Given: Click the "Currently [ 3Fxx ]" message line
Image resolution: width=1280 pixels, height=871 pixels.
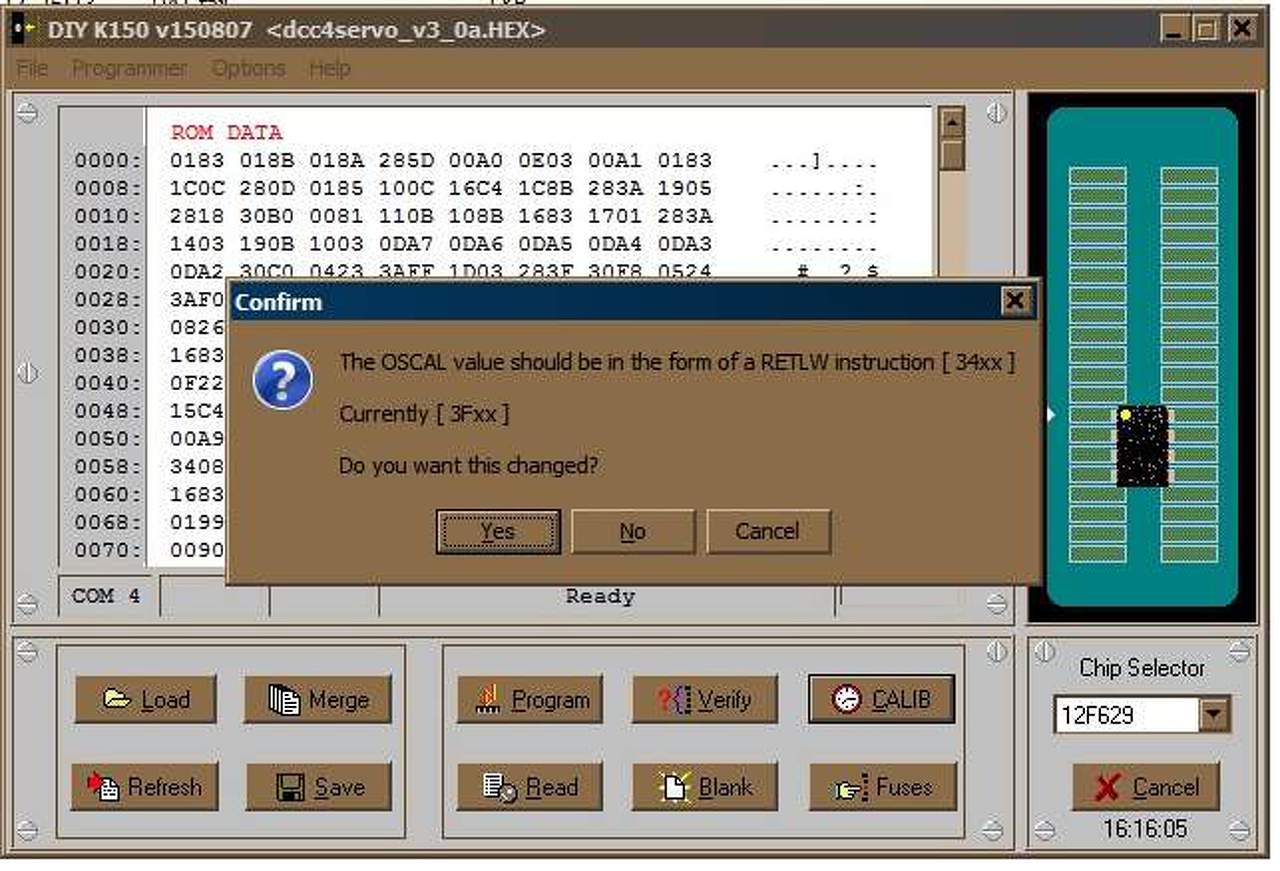Looking at the screenshot, I should click(x=424, y=414).
